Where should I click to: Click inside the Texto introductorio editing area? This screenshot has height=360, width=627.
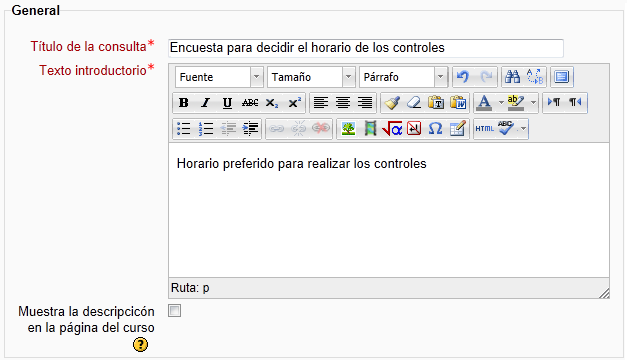click(x=389, y=210)
